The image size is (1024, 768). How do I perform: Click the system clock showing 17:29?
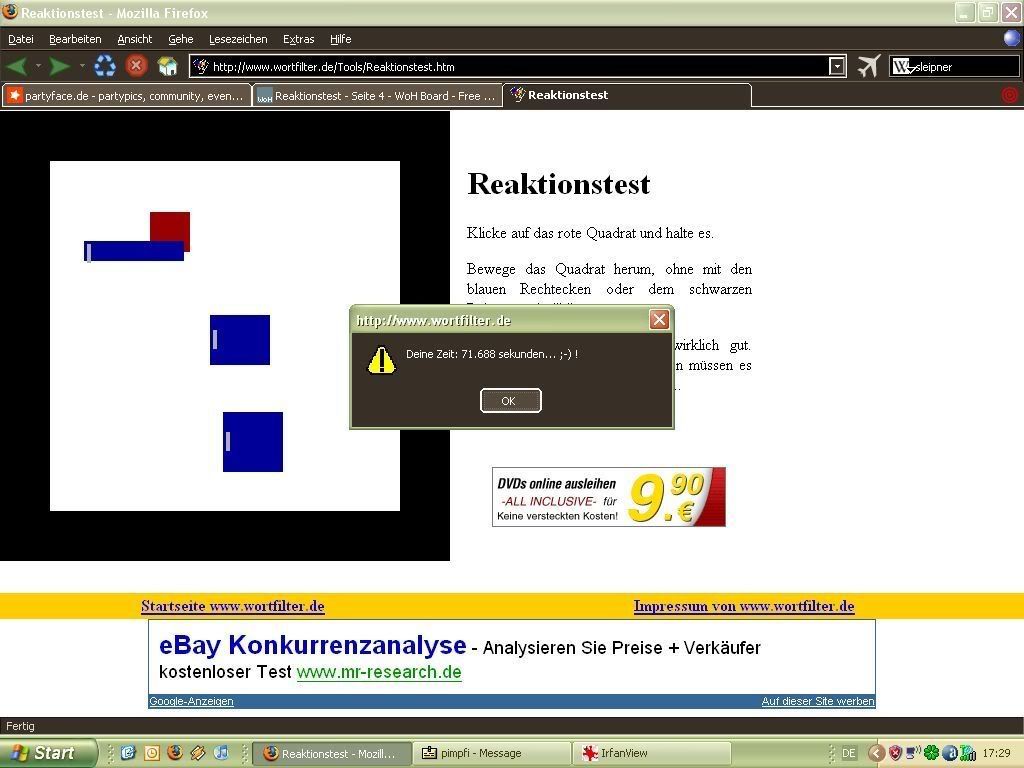coord(996,753)
